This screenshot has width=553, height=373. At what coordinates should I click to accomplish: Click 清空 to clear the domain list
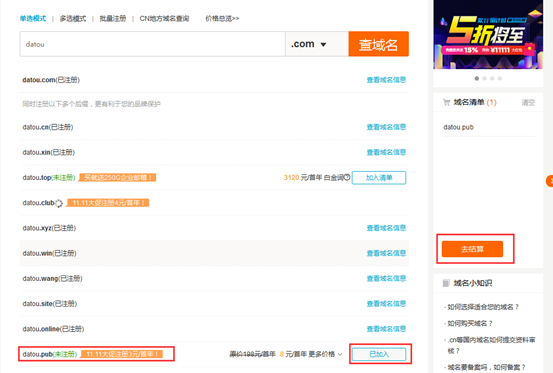(528, 103)
